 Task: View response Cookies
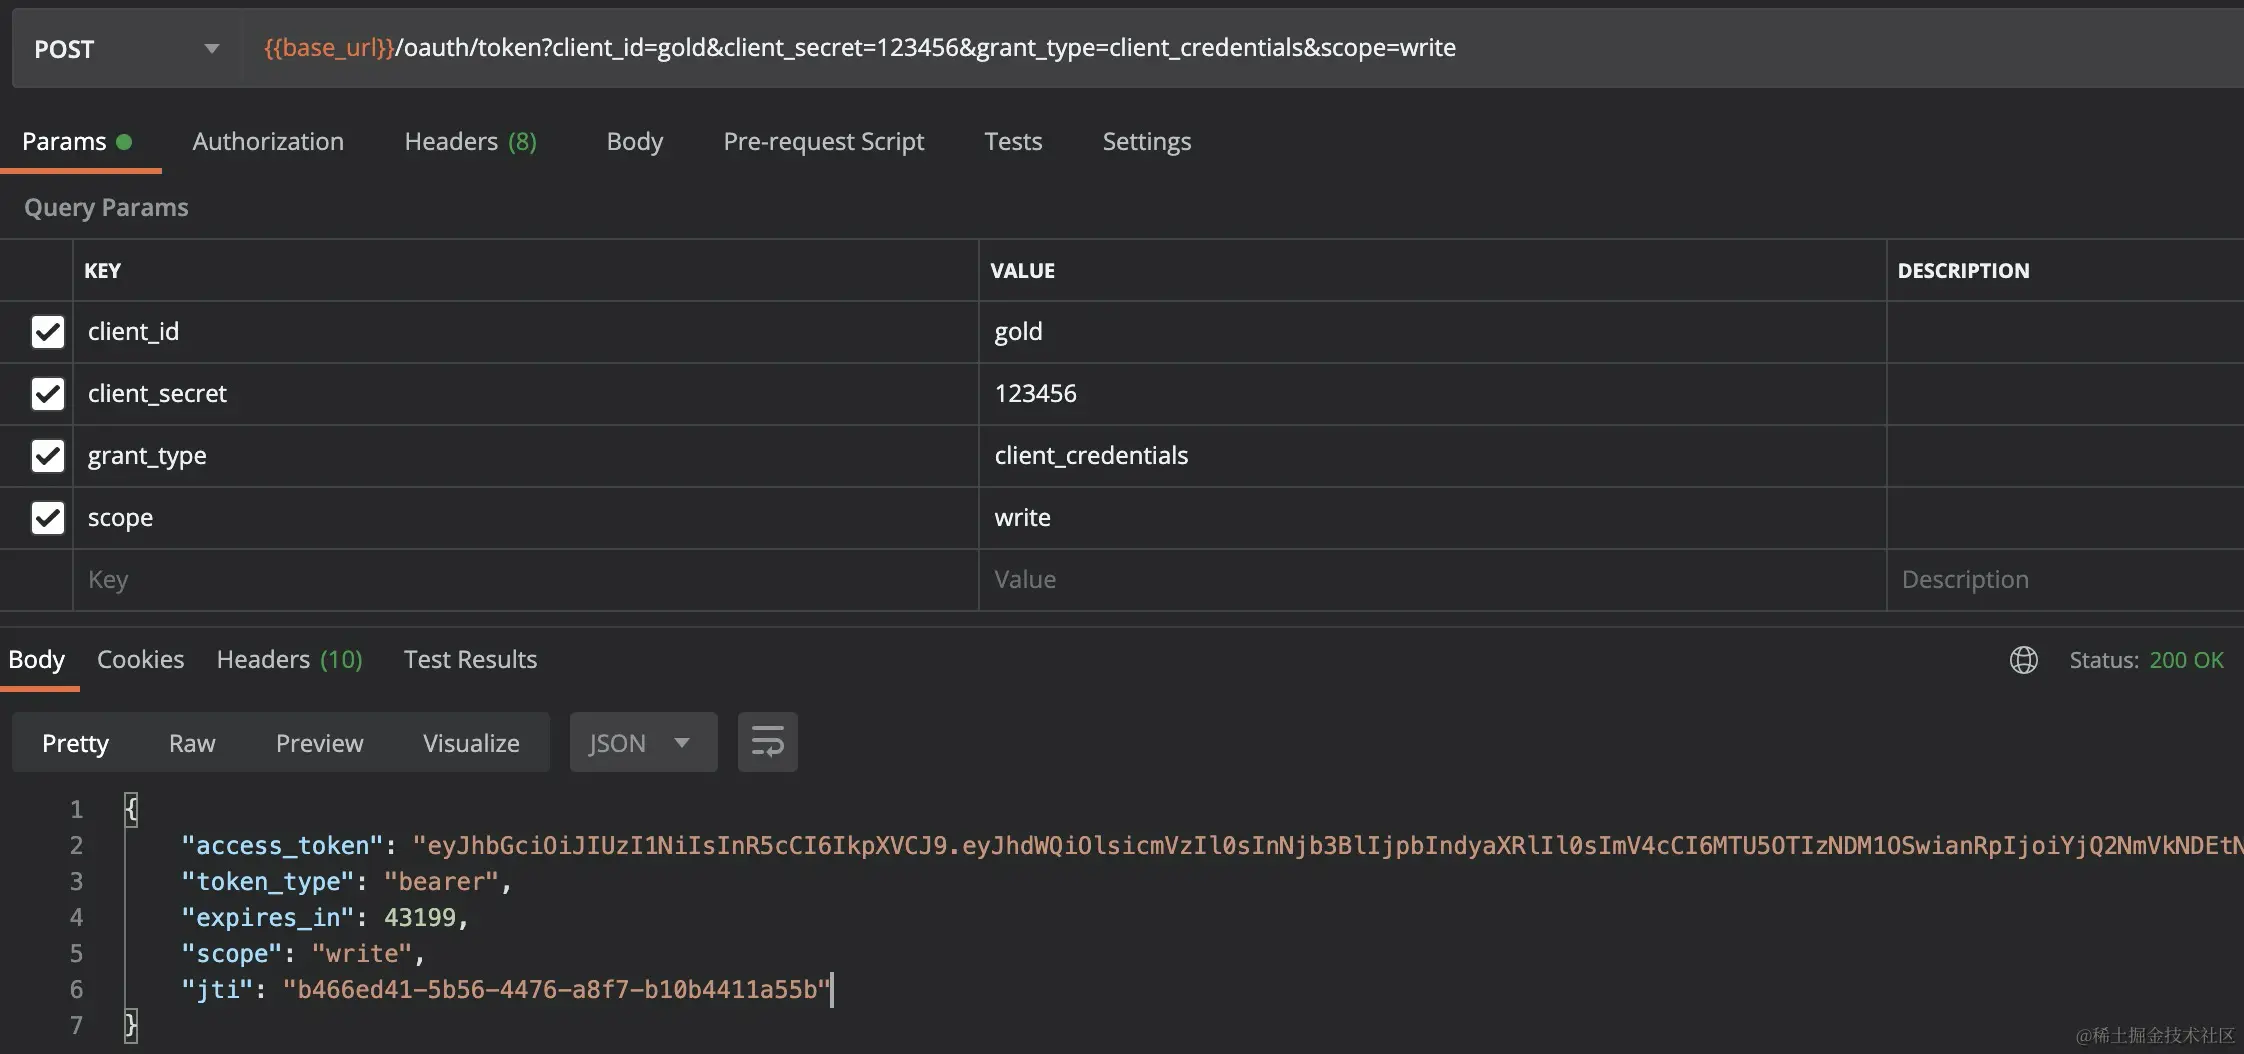pos(140,659)
